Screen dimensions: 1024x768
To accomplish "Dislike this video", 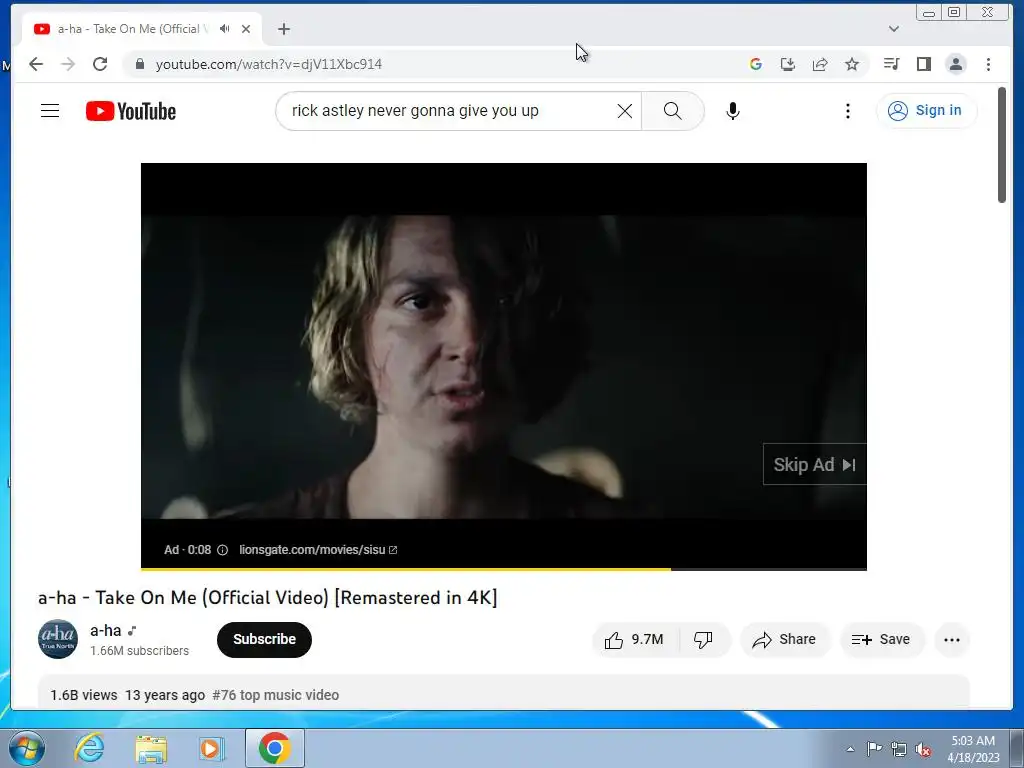I will point(703,639).
